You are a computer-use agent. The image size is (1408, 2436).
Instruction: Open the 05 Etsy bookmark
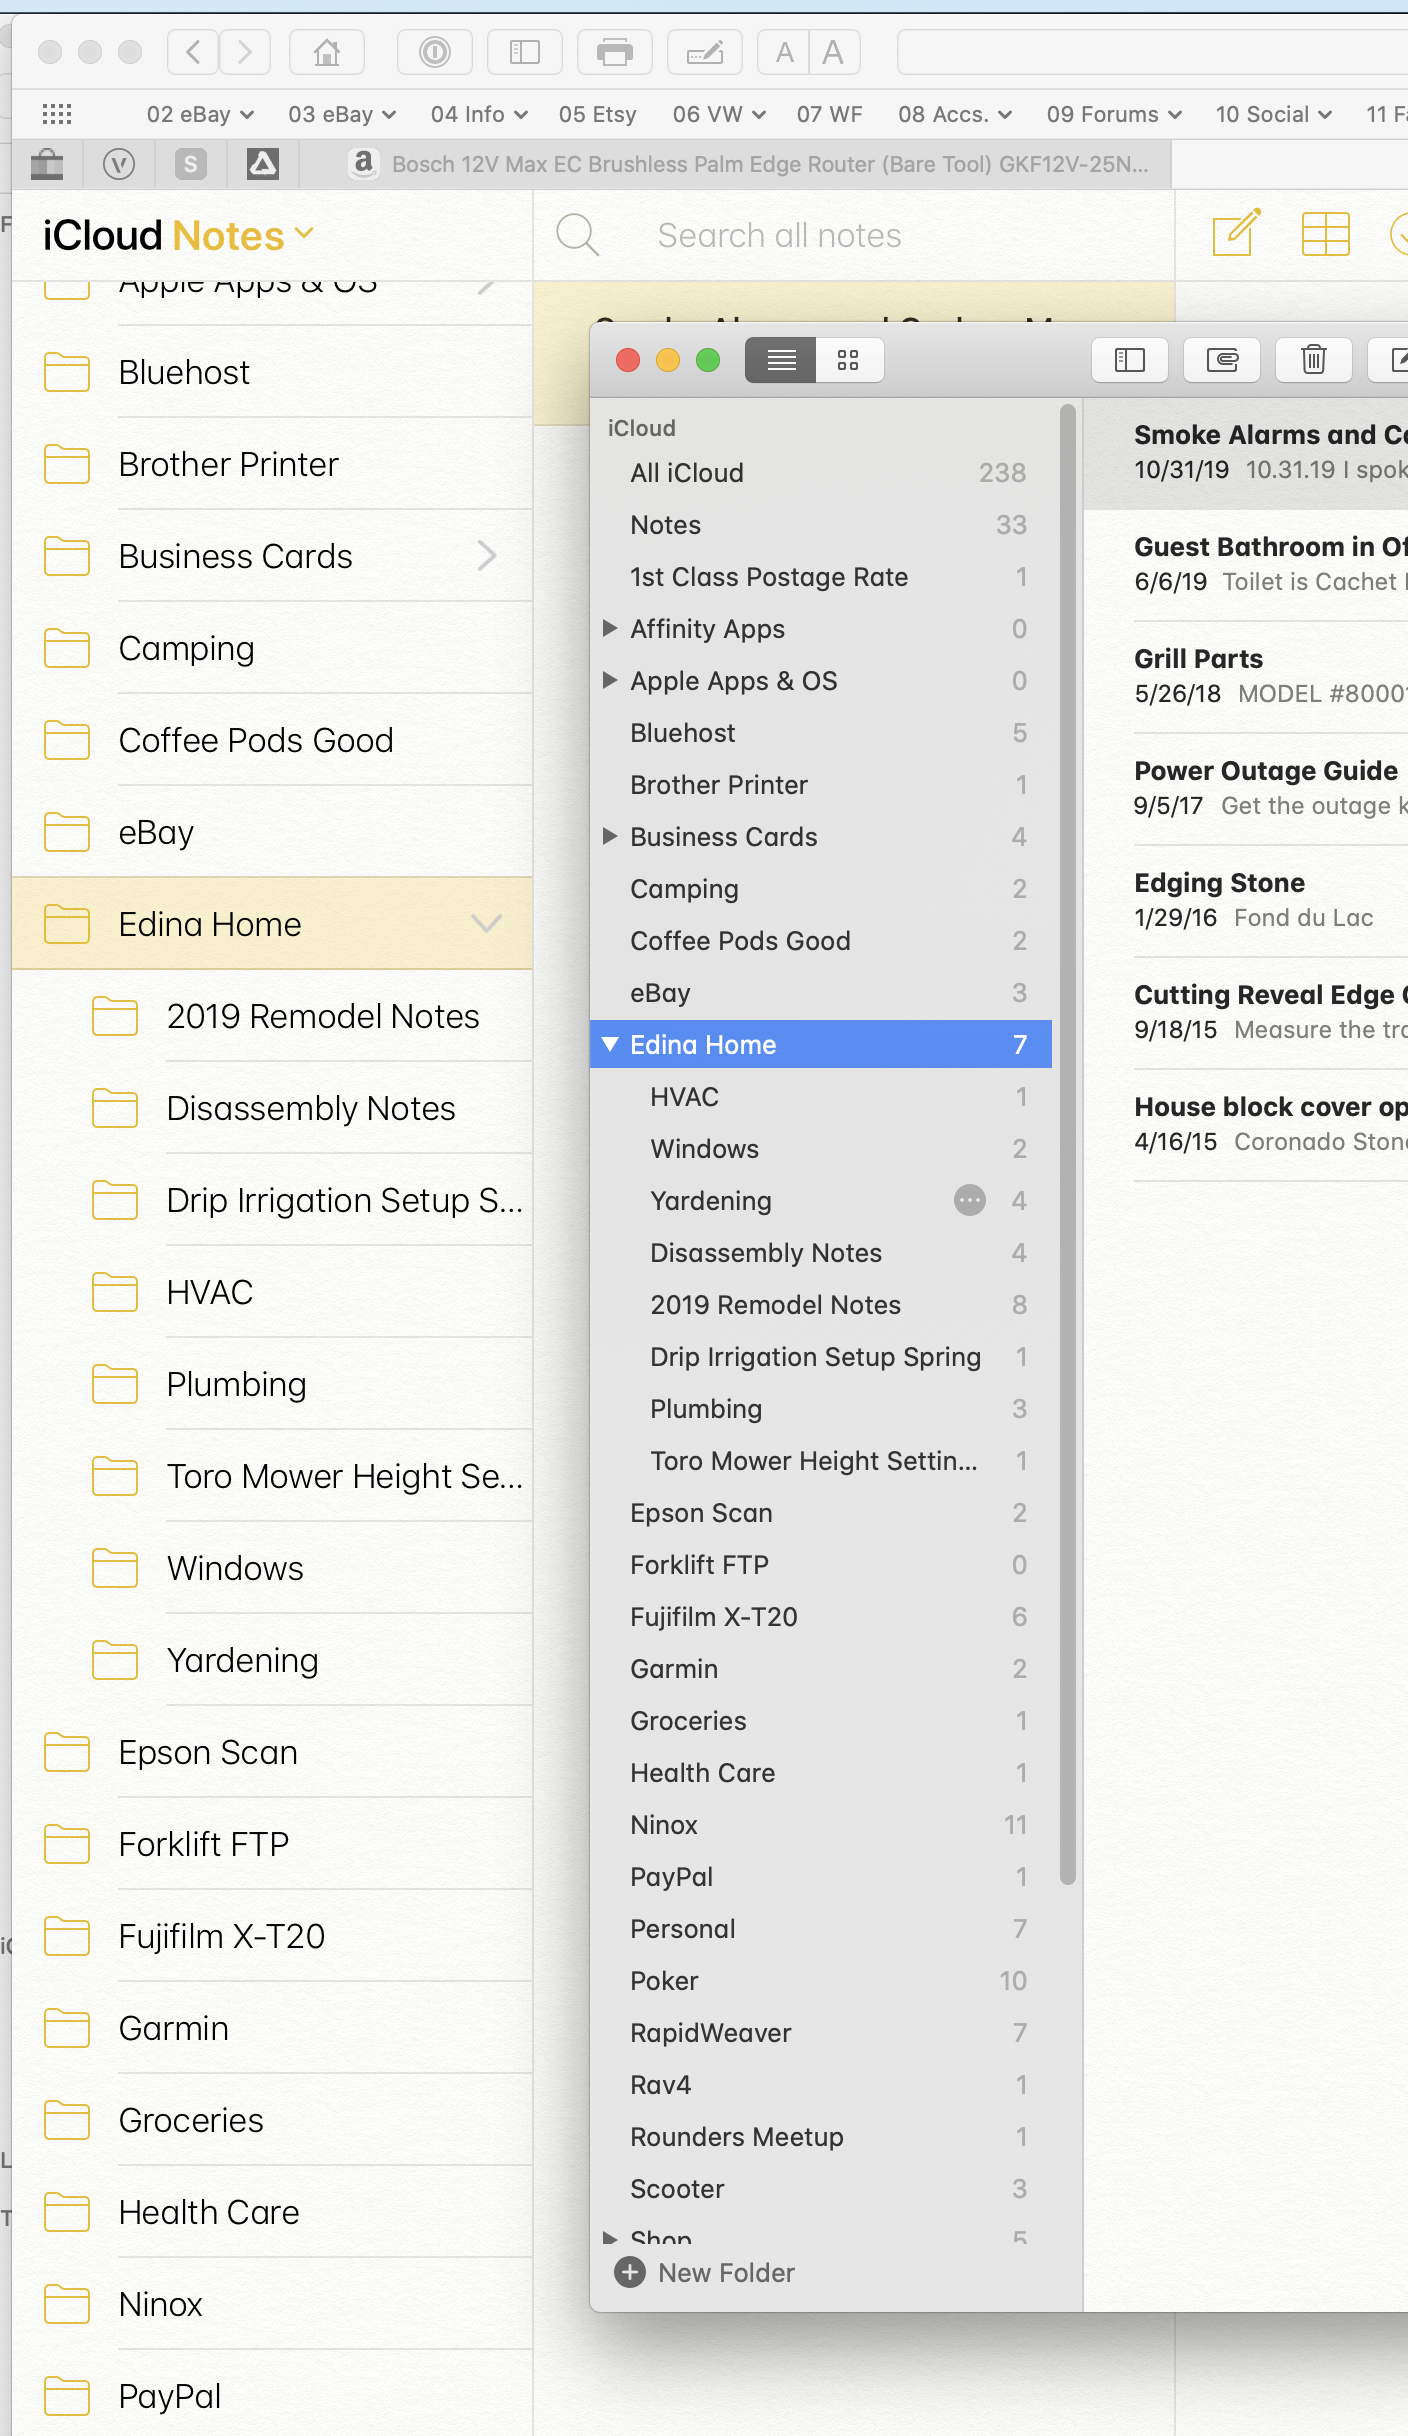pyautogui.click(x=597, y=114)
